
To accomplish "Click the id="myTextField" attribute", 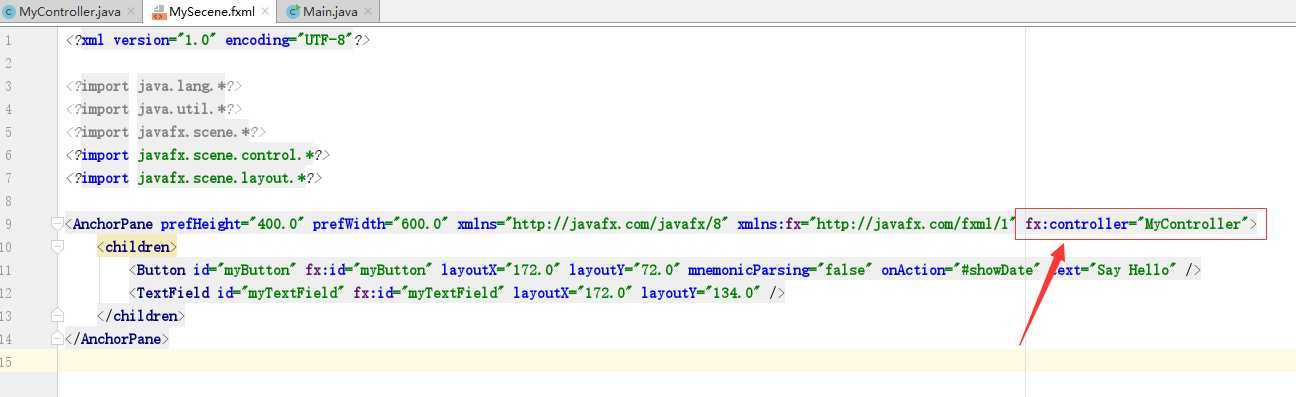I will tap(280, 293).
